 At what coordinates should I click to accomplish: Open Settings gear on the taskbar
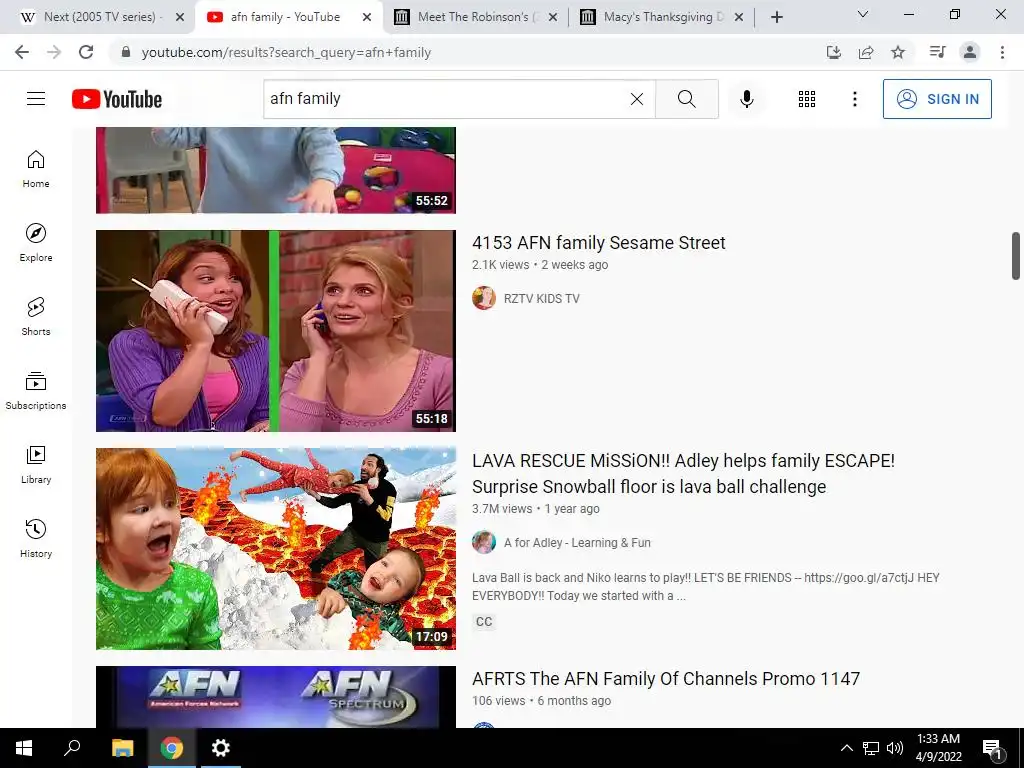[221, 748]
